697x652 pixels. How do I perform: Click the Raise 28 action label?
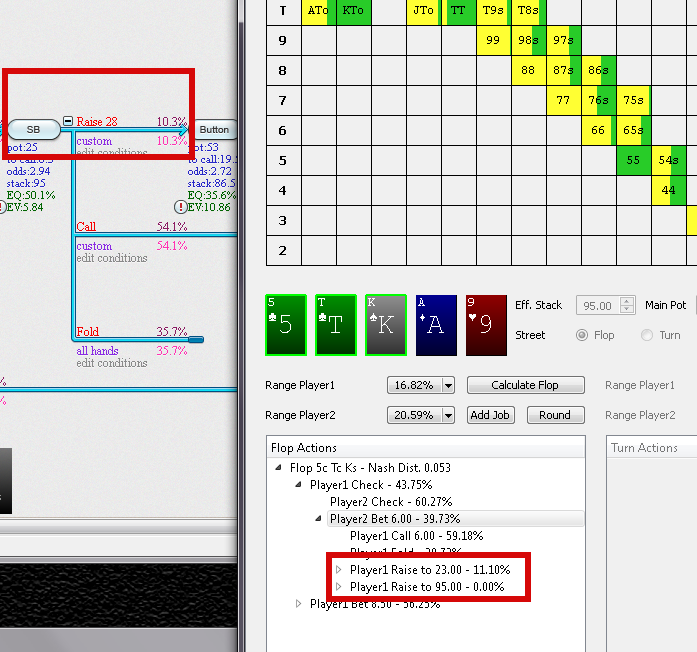pos(97,122)
